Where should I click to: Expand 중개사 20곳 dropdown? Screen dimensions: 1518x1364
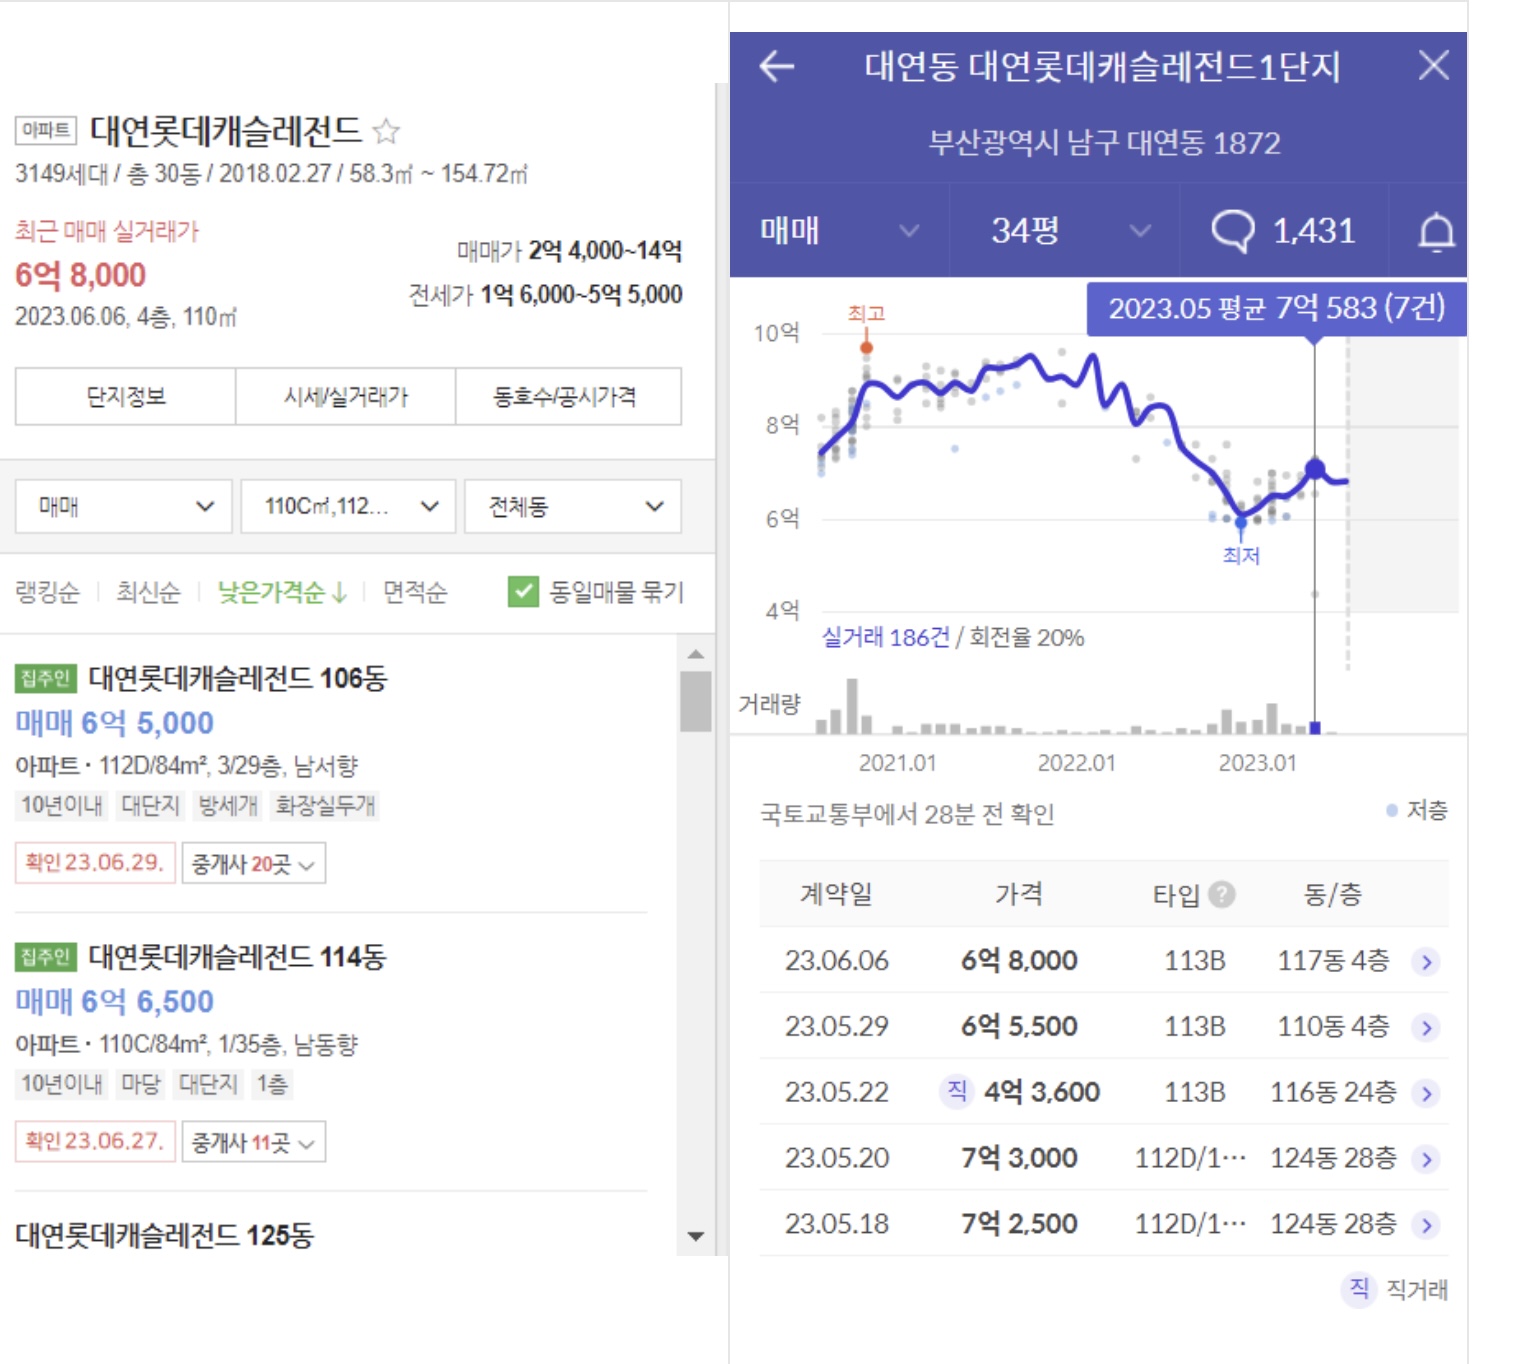click(x=254, y=863)
